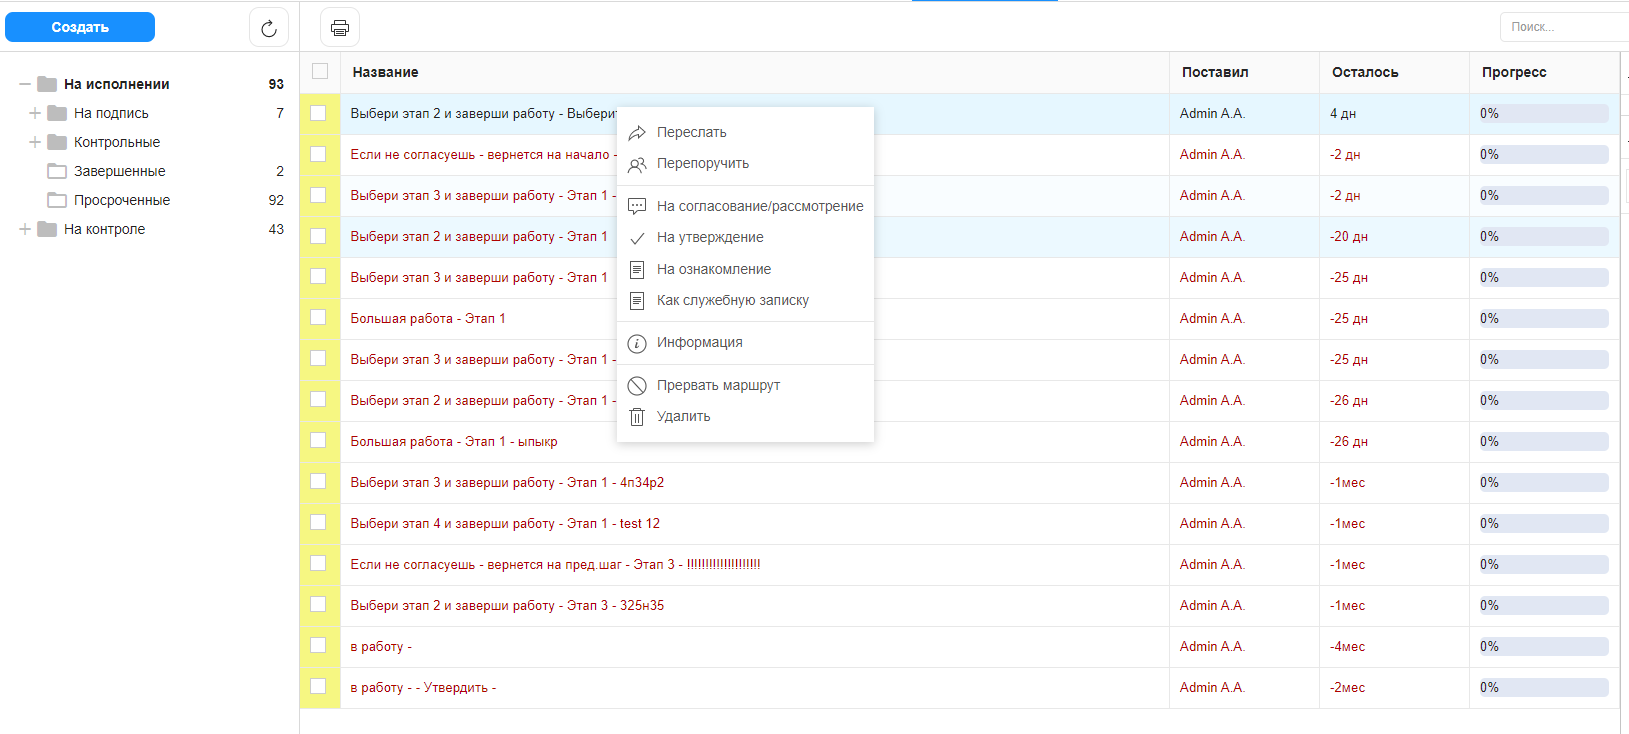Click the count 43 next to На контроле
The width and height of the screenshot is (1629, 734).
coord(276,229)
